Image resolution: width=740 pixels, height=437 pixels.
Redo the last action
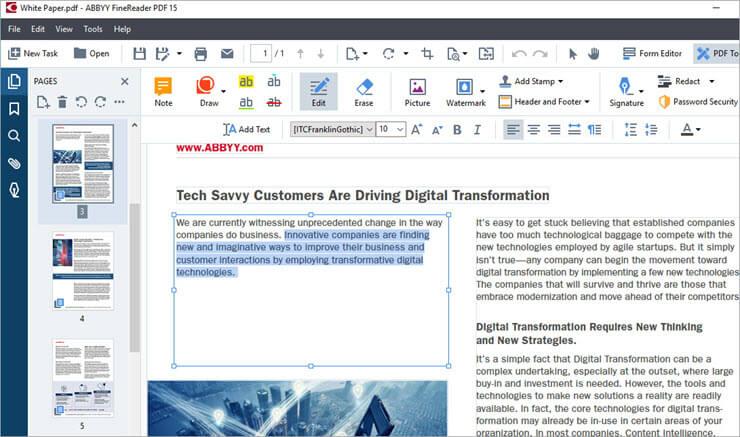point(540,54)
